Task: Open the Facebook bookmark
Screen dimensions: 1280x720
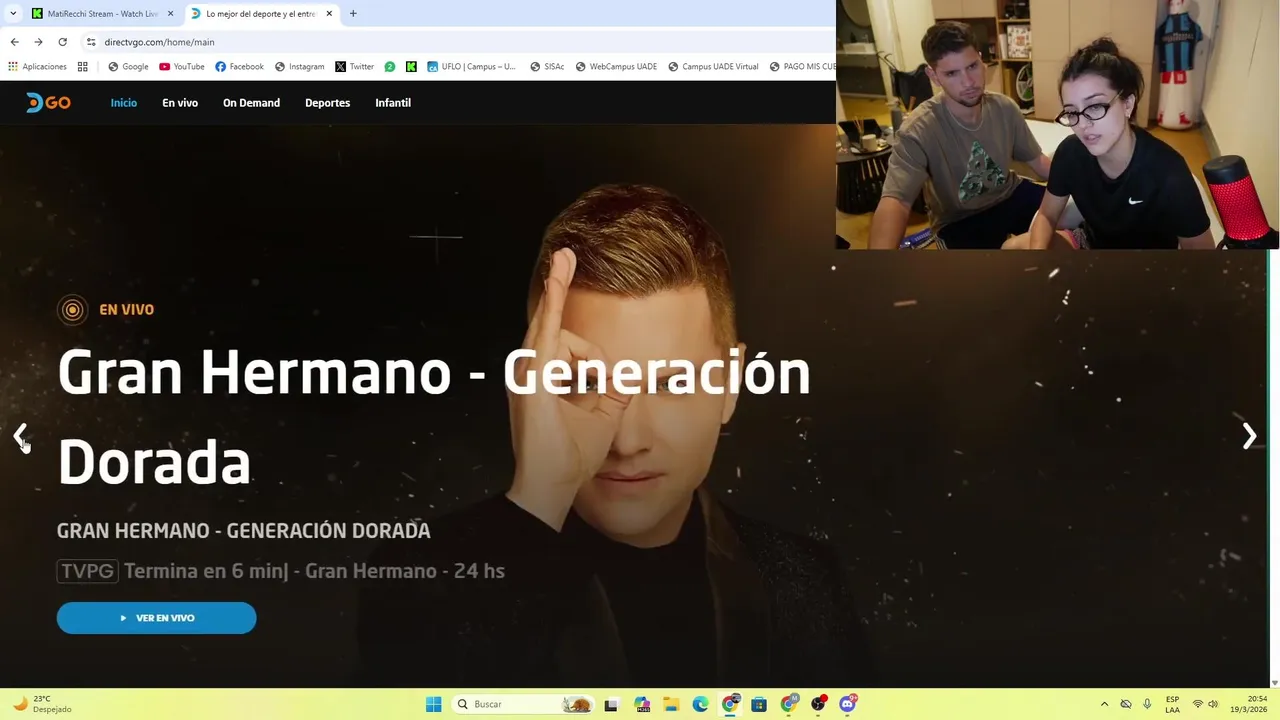Action: (x=239, y=67)
